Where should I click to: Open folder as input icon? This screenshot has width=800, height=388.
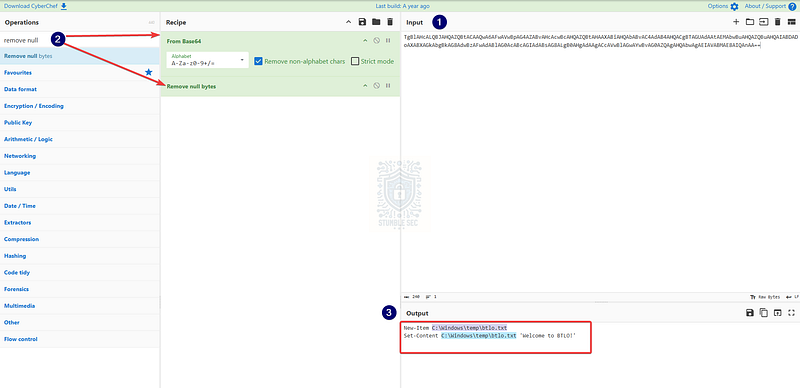pyautogui.click(x=749, y=22)
